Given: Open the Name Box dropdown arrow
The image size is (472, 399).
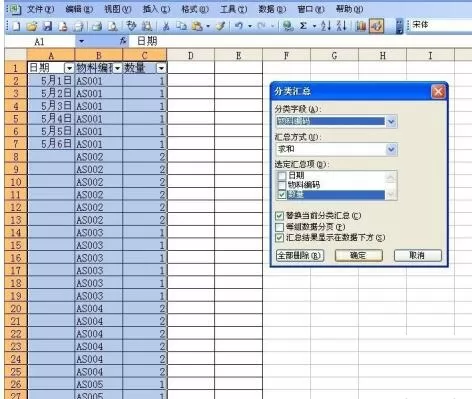Looking at the screenshot, I should [82, 41].
